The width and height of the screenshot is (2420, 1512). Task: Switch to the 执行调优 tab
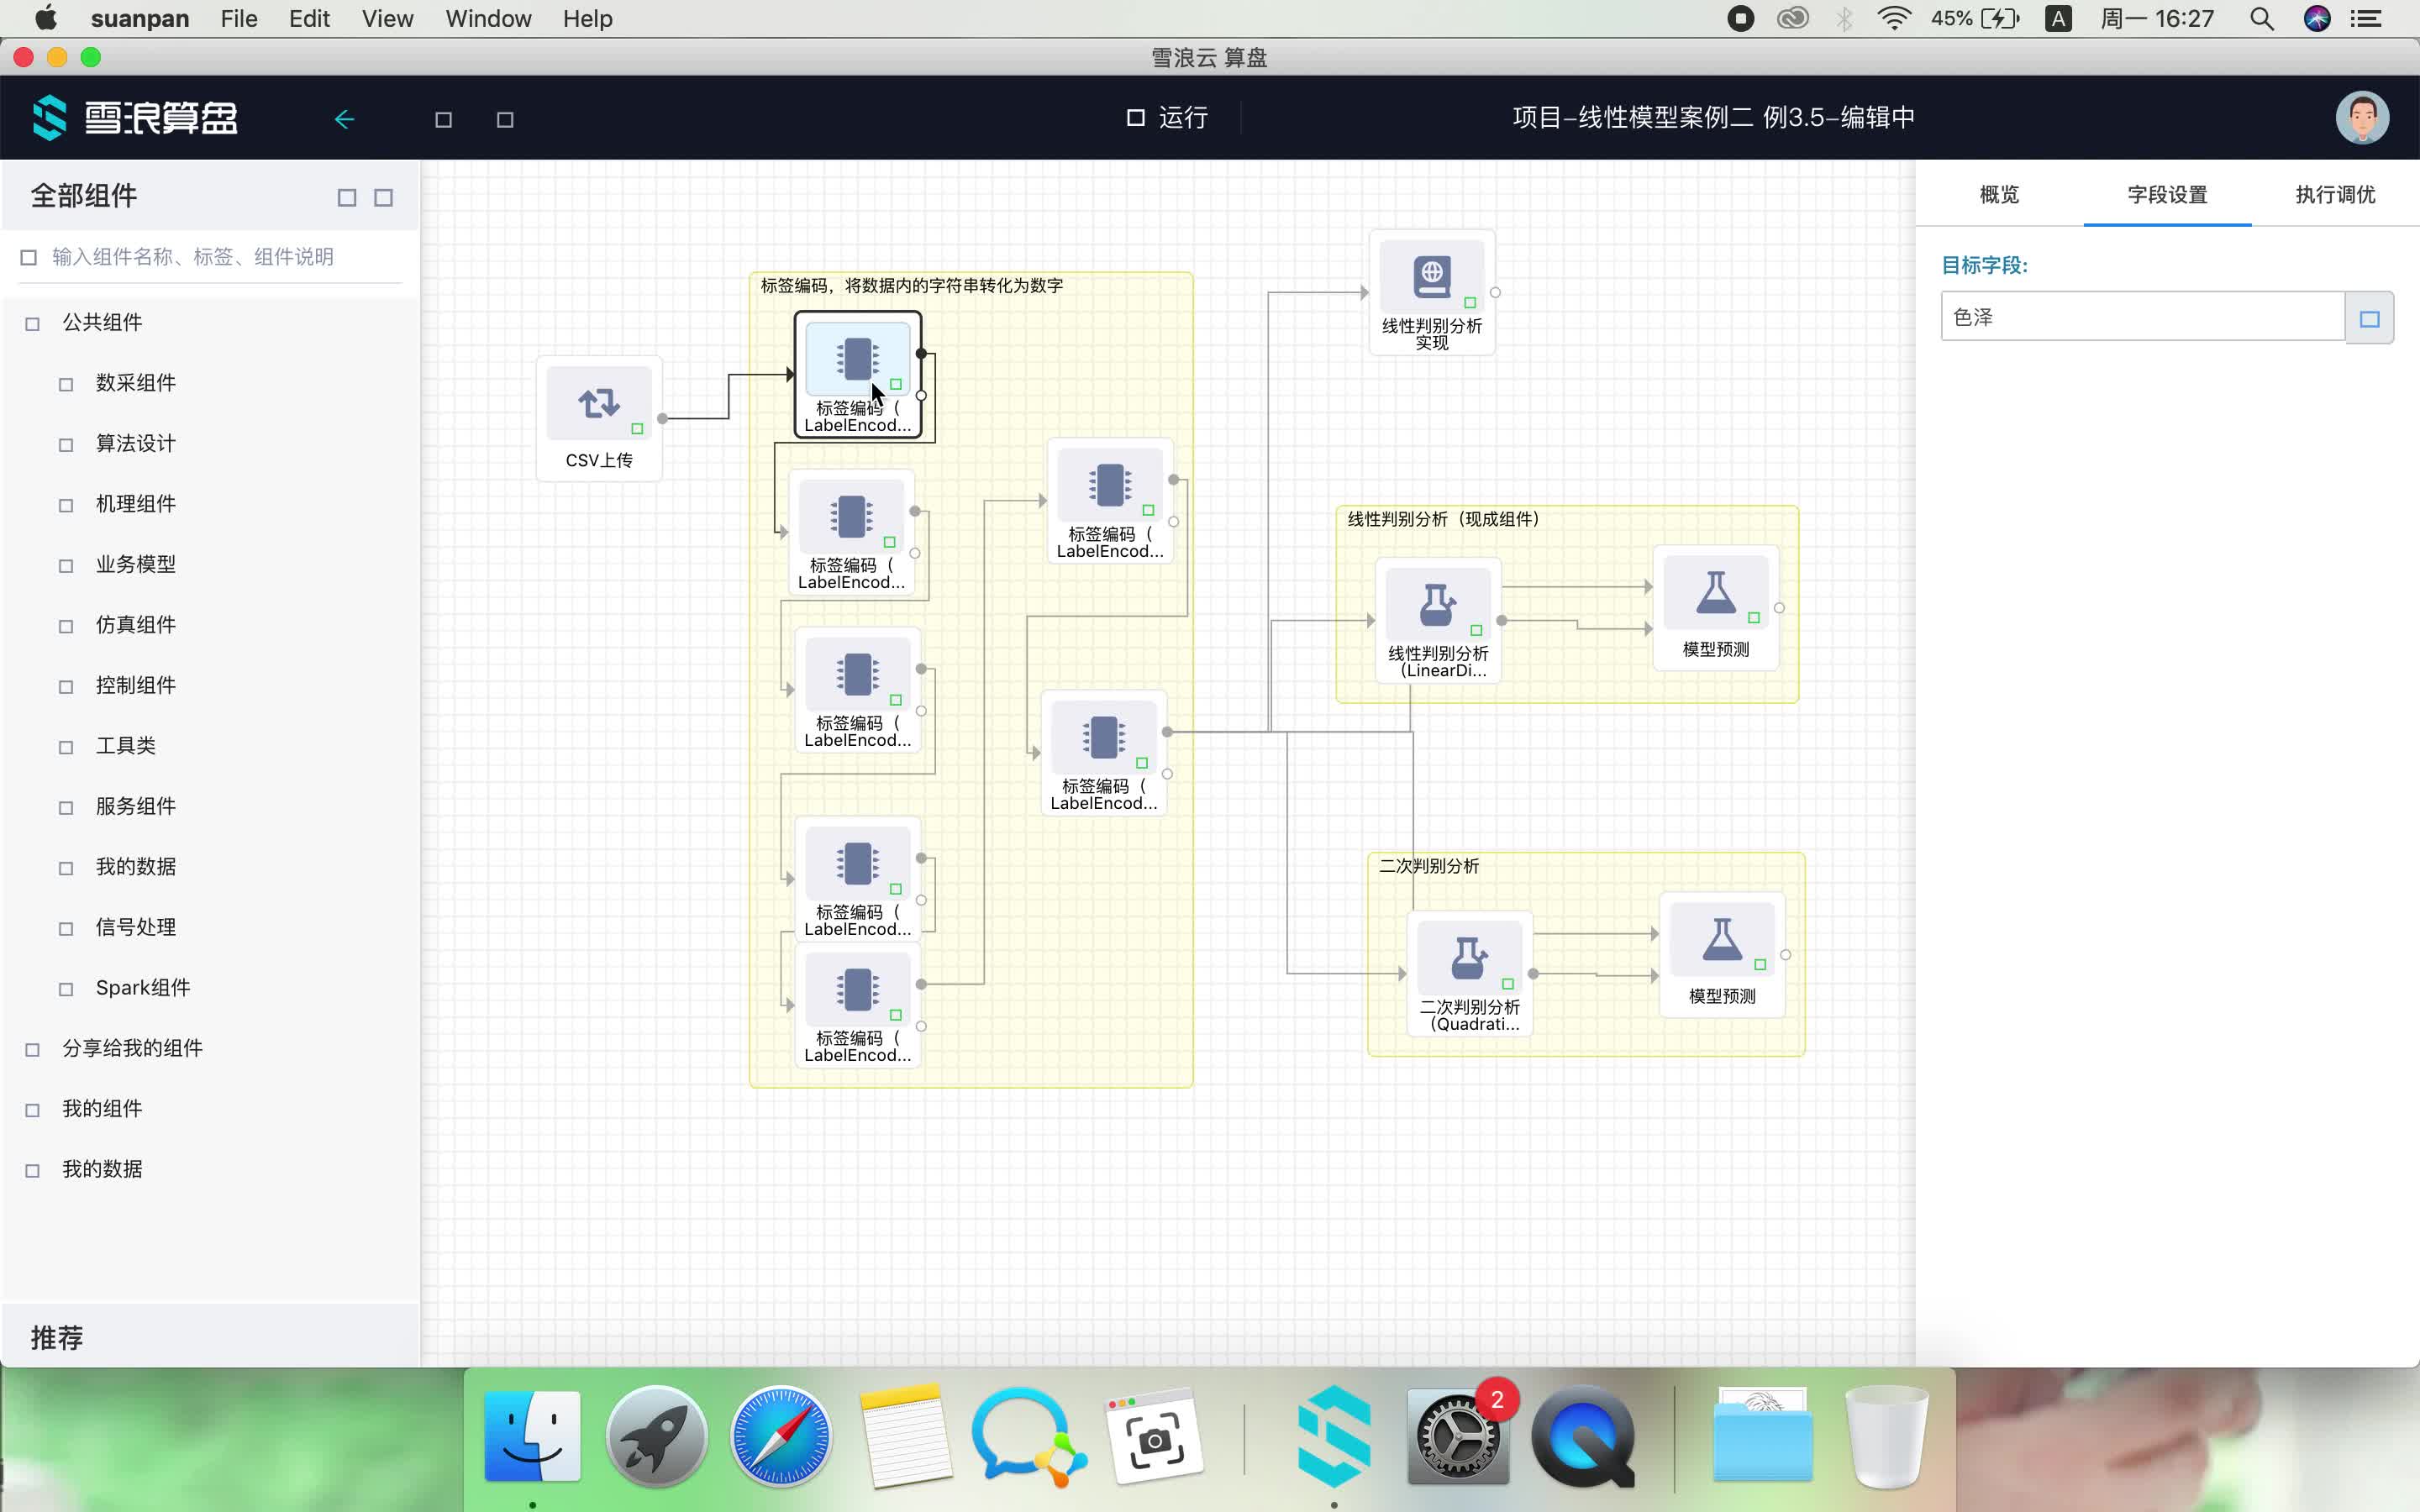click(2334, 195)
